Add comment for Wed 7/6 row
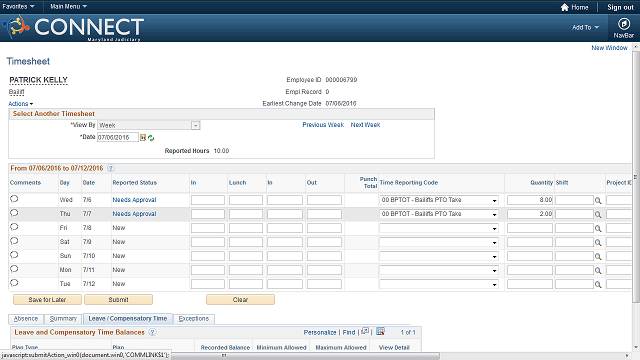This screenshot has height=360, width=640. [x=14, y=199]
